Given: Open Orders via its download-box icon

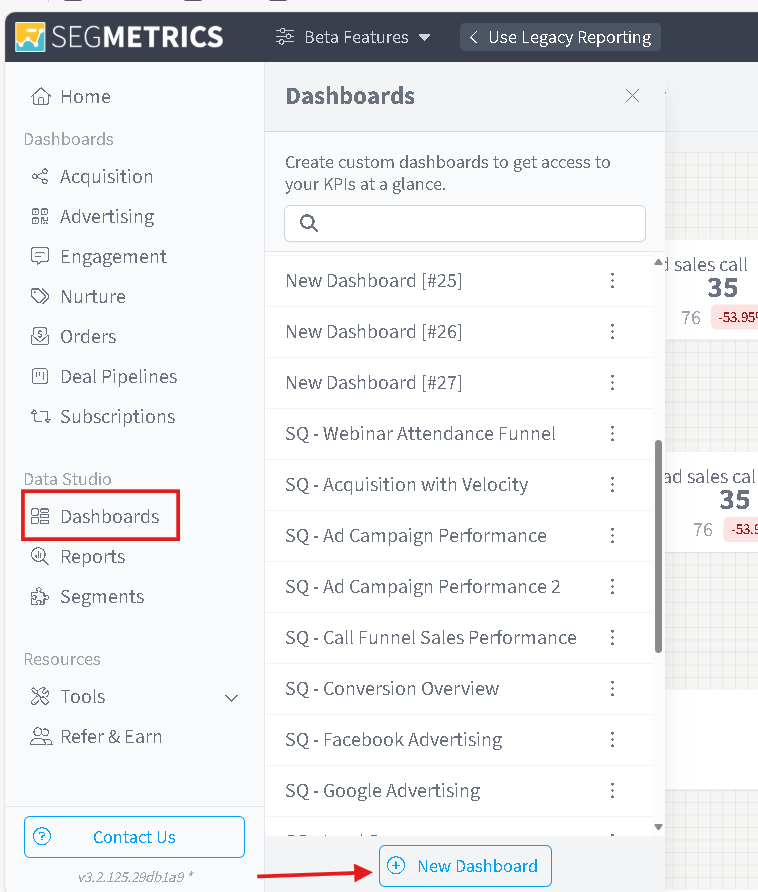Looking at the screenshot, I should point(40,337).
